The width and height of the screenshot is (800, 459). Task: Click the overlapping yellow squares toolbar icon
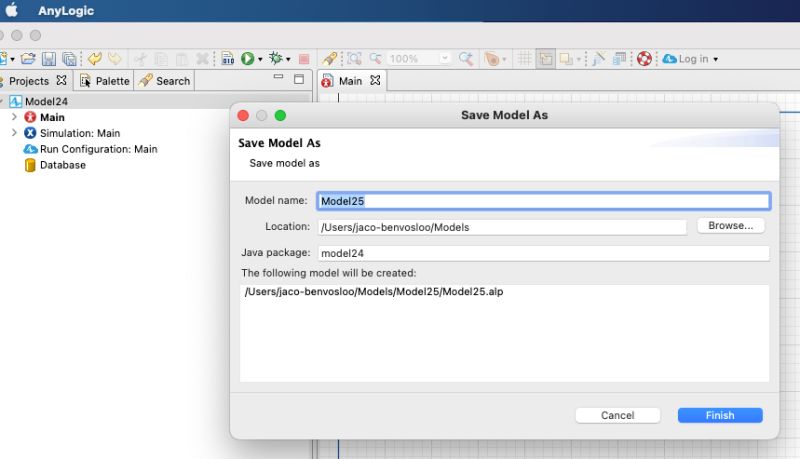(x=566, y=59)
